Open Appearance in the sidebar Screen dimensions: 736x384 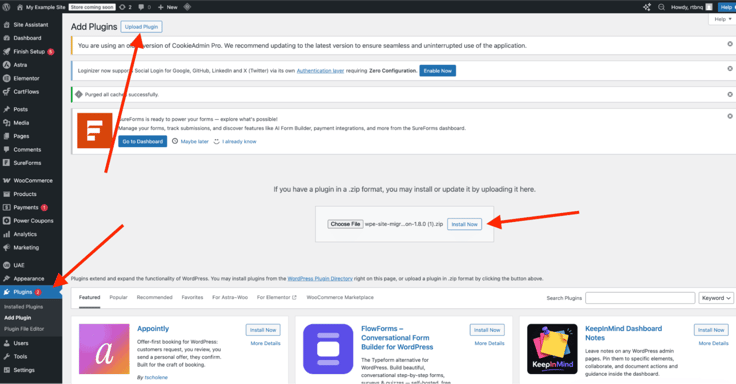pos(29,279)
